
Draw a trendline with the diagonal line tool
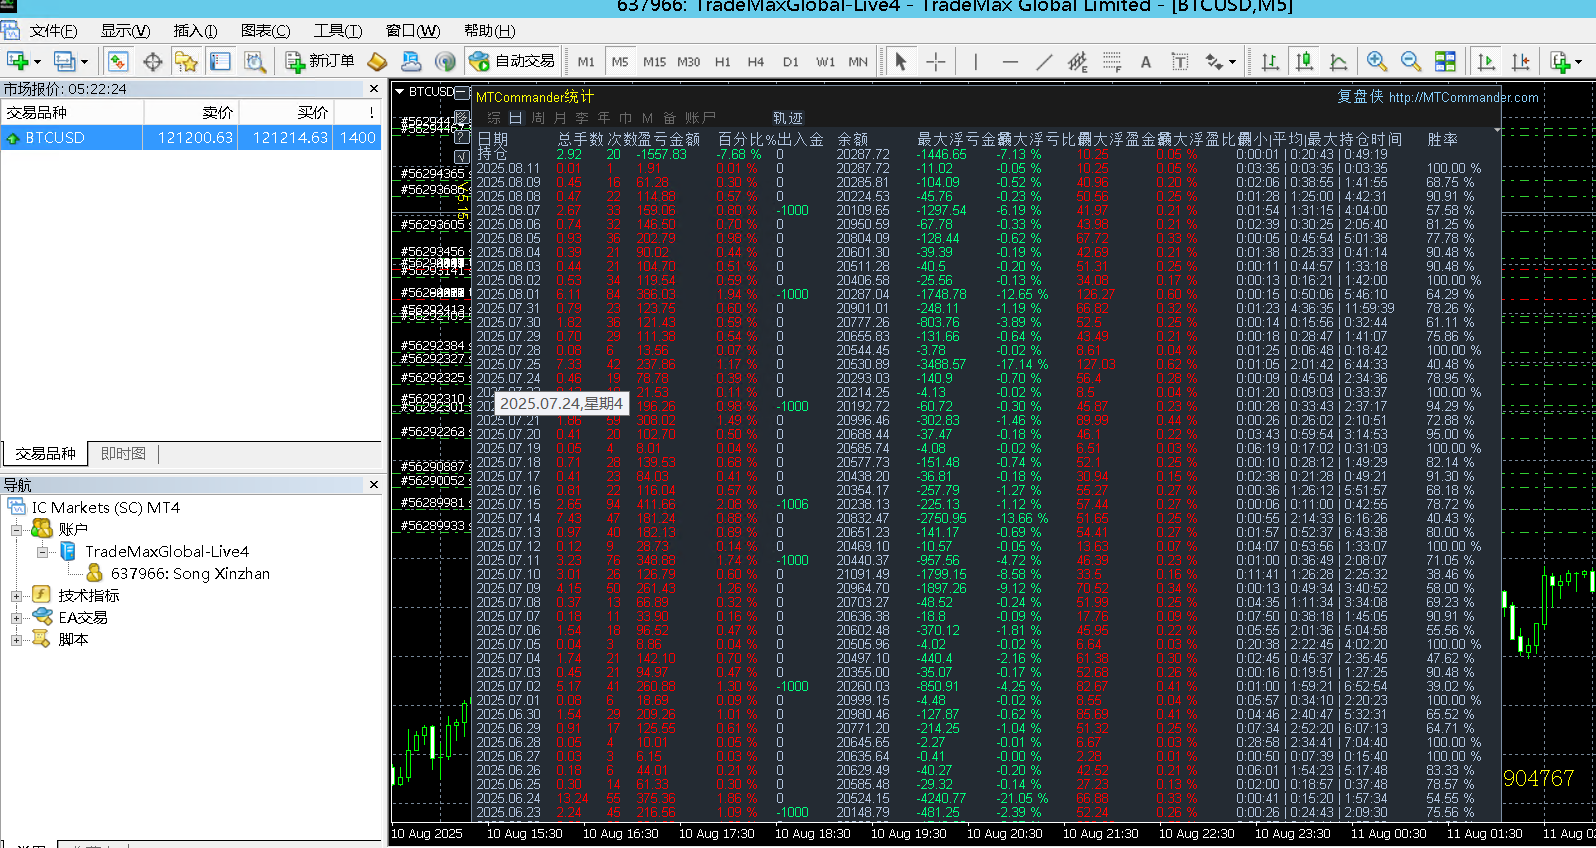(x=1044, y=62)
